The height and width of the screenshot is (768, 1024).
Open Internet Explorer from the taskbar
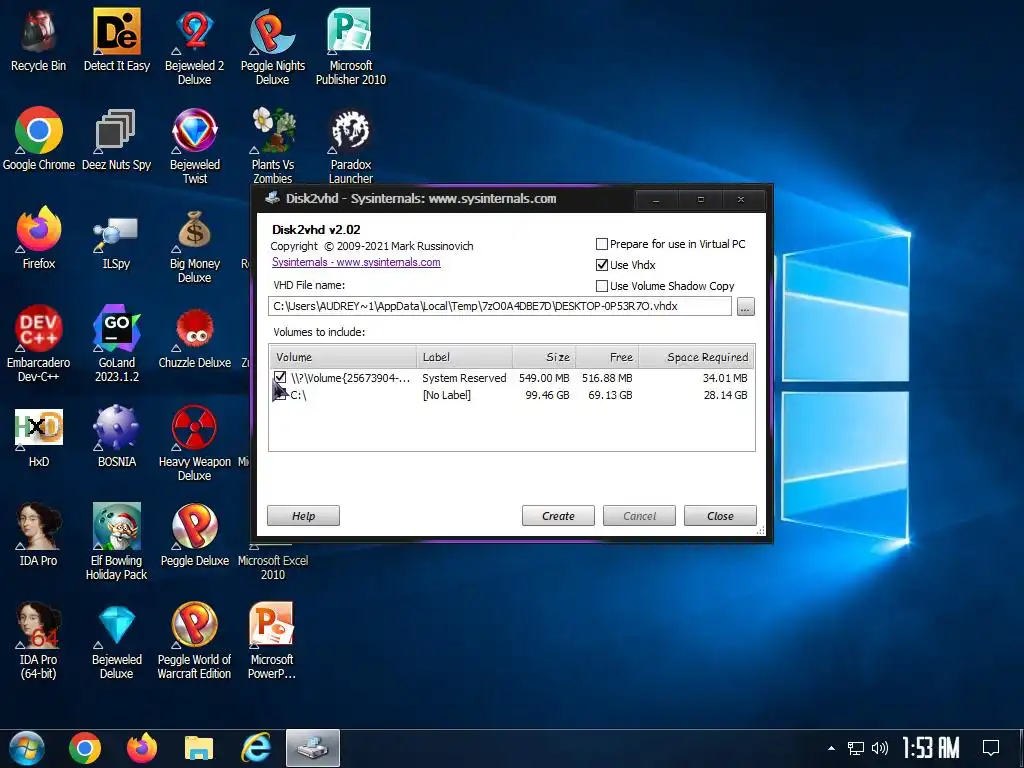coord(256,748)
